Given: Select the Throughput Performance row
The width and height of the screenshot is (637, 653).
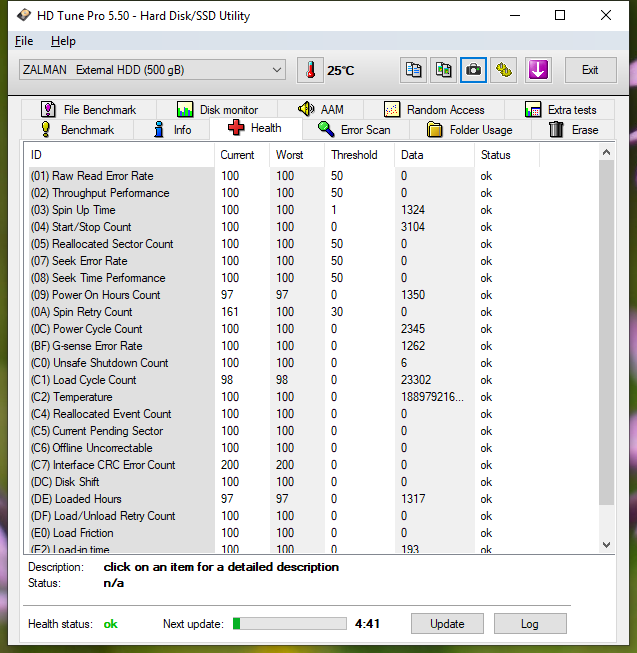Looking at the screenshot, I should point(283,193).
